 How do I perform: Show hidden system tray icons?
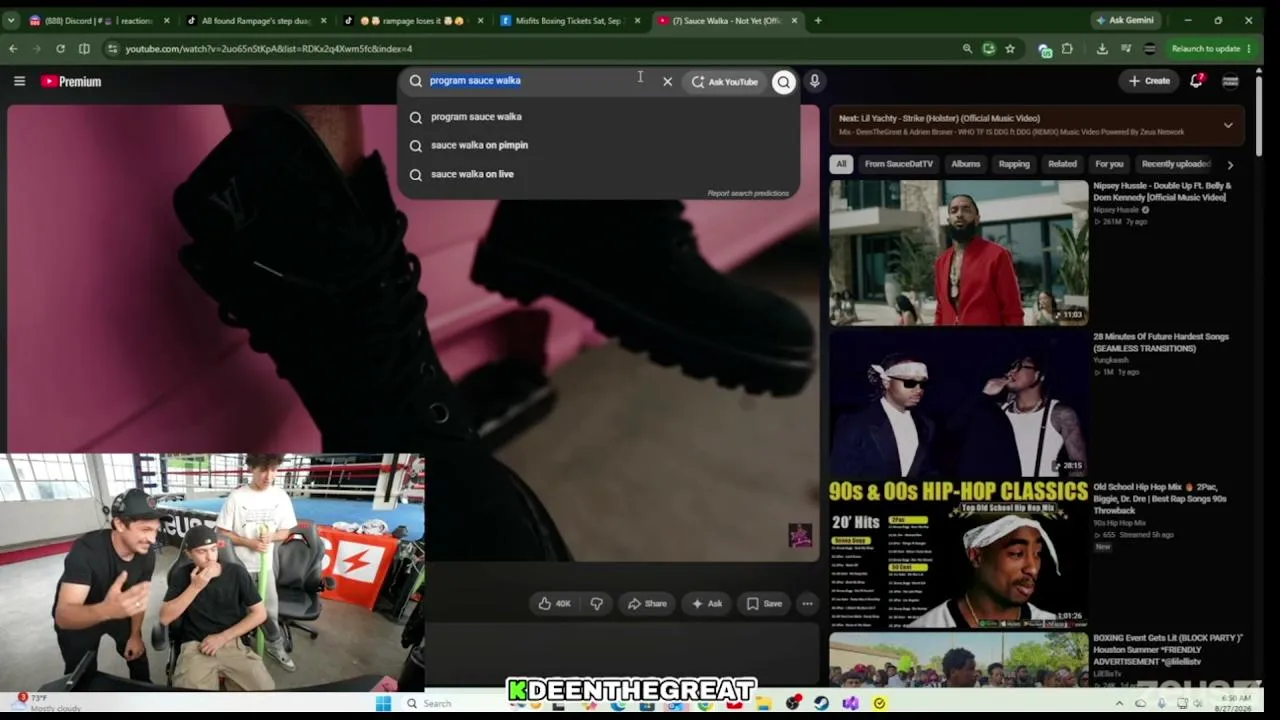point(1119,703)
